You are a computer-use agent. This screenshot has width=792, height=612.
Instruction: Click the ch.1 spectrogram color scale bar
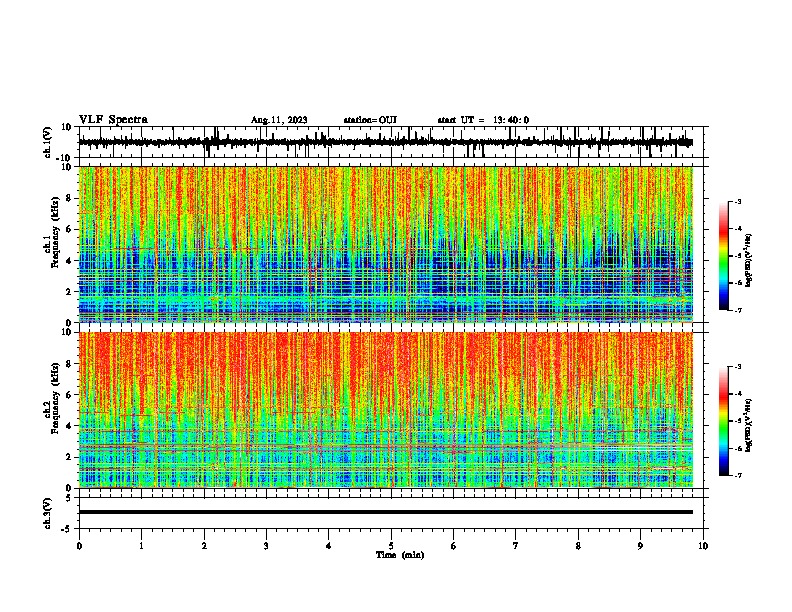click(723, 256)
